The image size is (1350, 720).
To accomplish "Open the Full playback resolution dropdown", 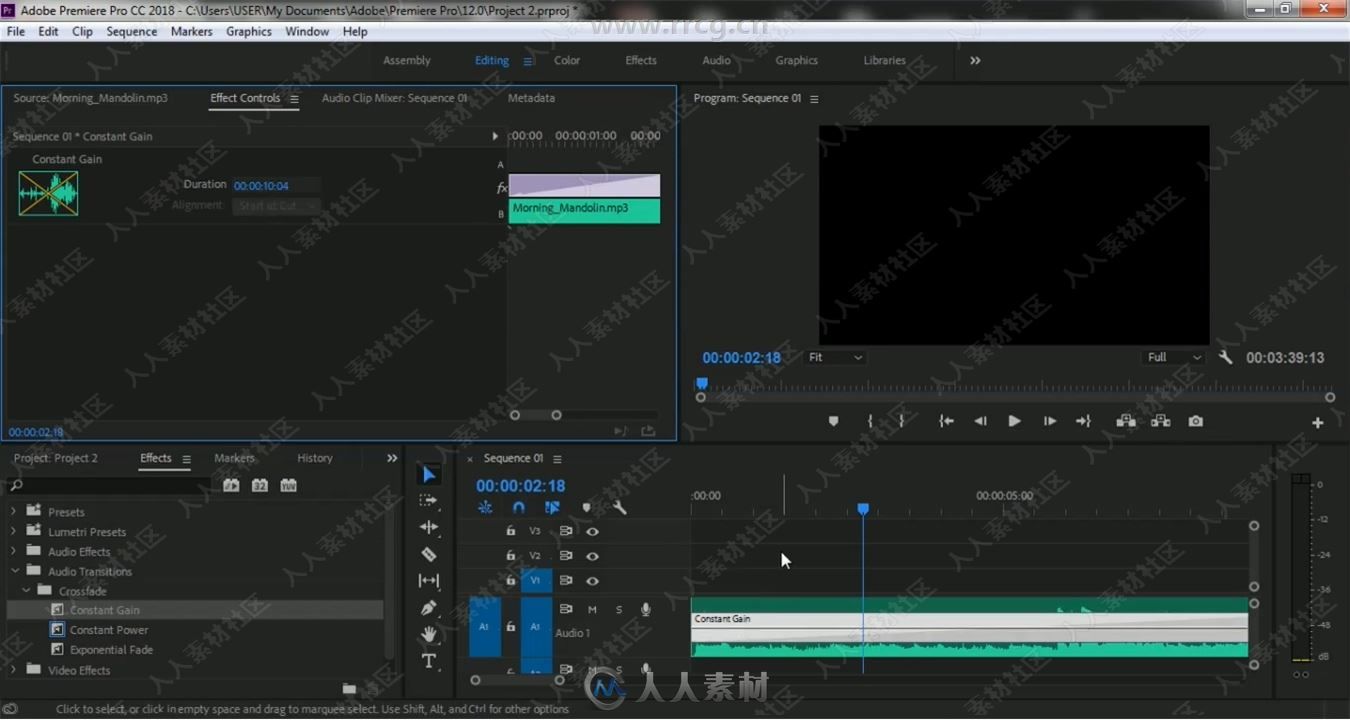I will tap(1174, 357).
